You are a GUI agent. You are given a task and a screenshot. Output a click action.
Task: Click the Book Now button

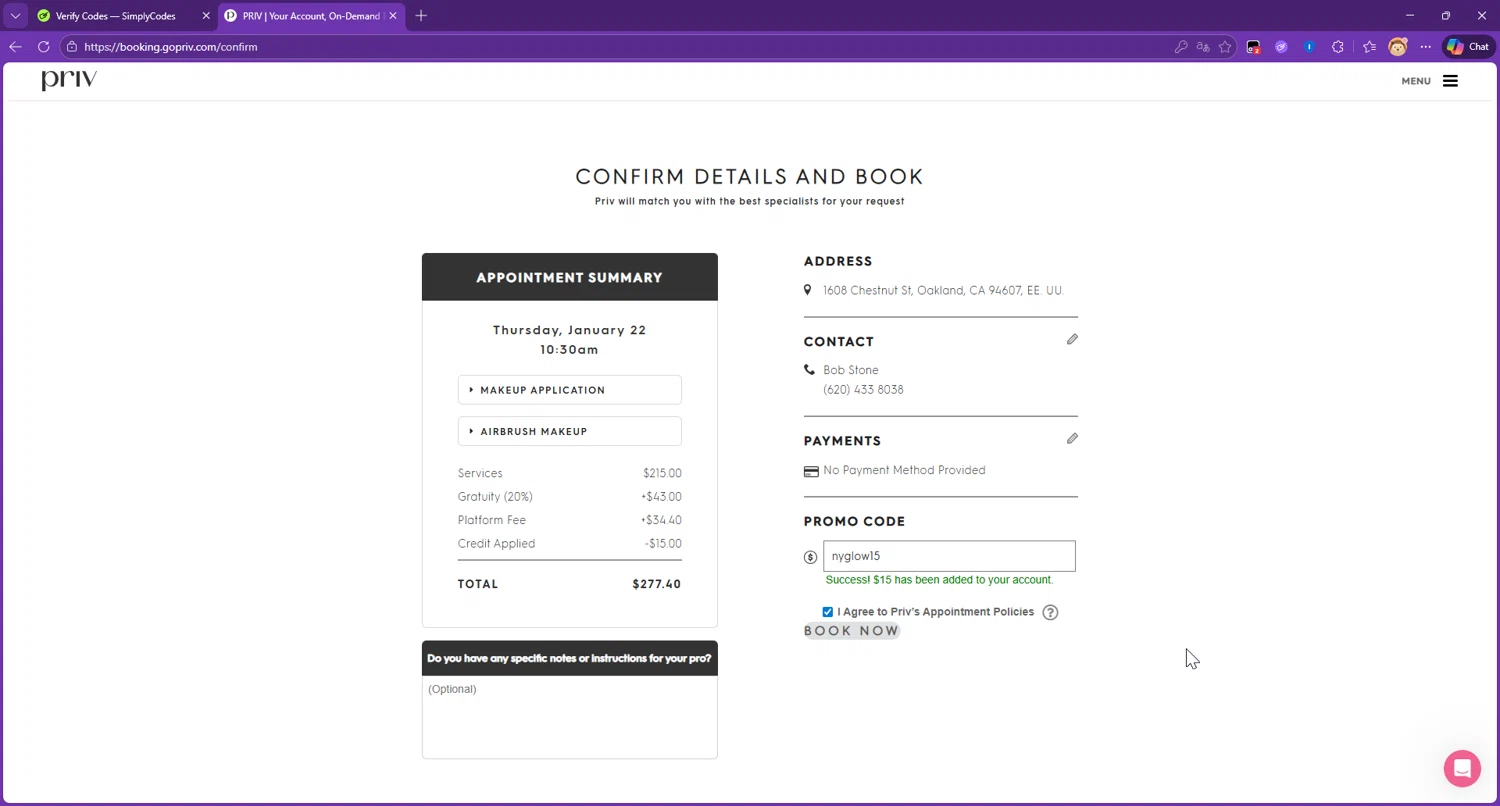coord(852,631)
